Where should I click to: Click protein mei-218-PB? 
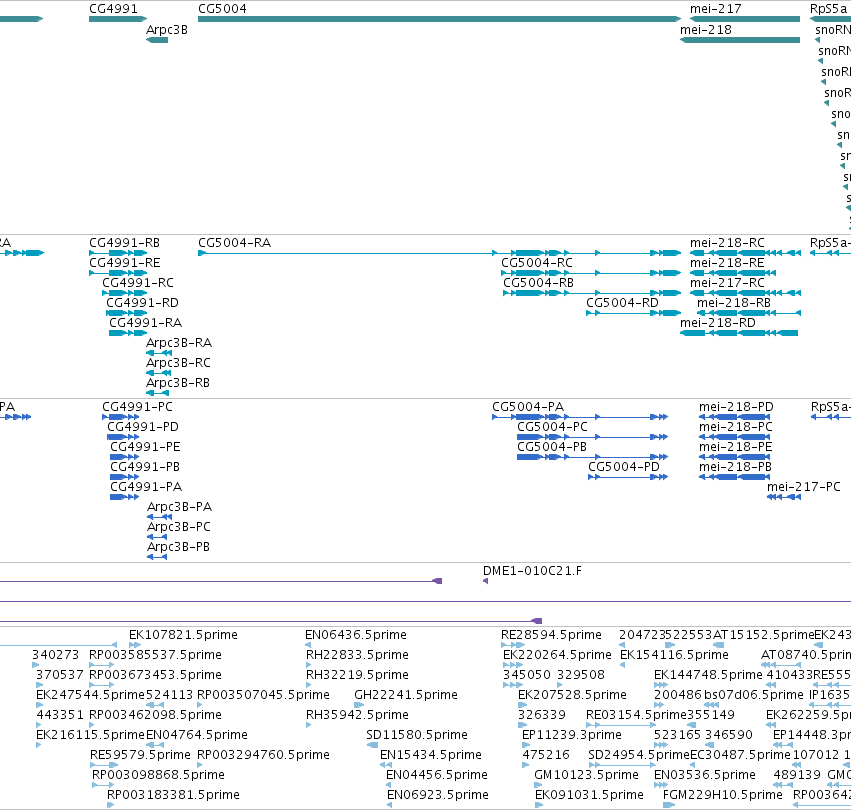(735, 467)
